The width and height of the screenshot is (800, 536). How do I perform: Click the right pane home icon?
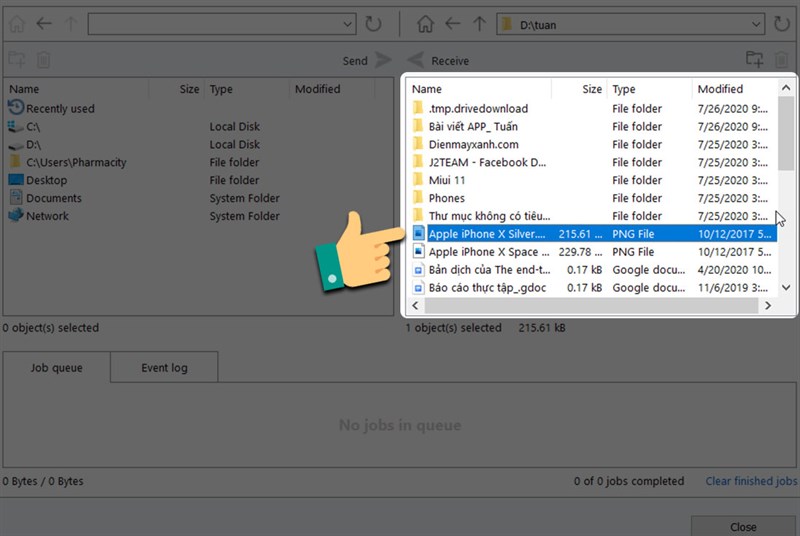click(426, 23)
